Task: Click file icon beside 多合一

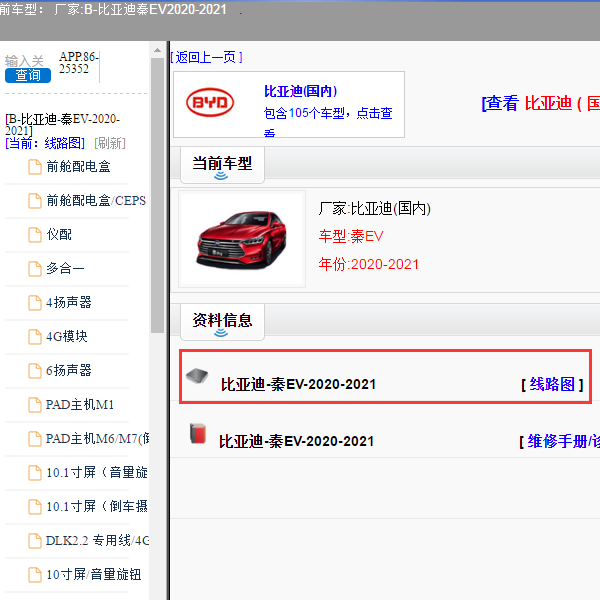Action: 35,269
